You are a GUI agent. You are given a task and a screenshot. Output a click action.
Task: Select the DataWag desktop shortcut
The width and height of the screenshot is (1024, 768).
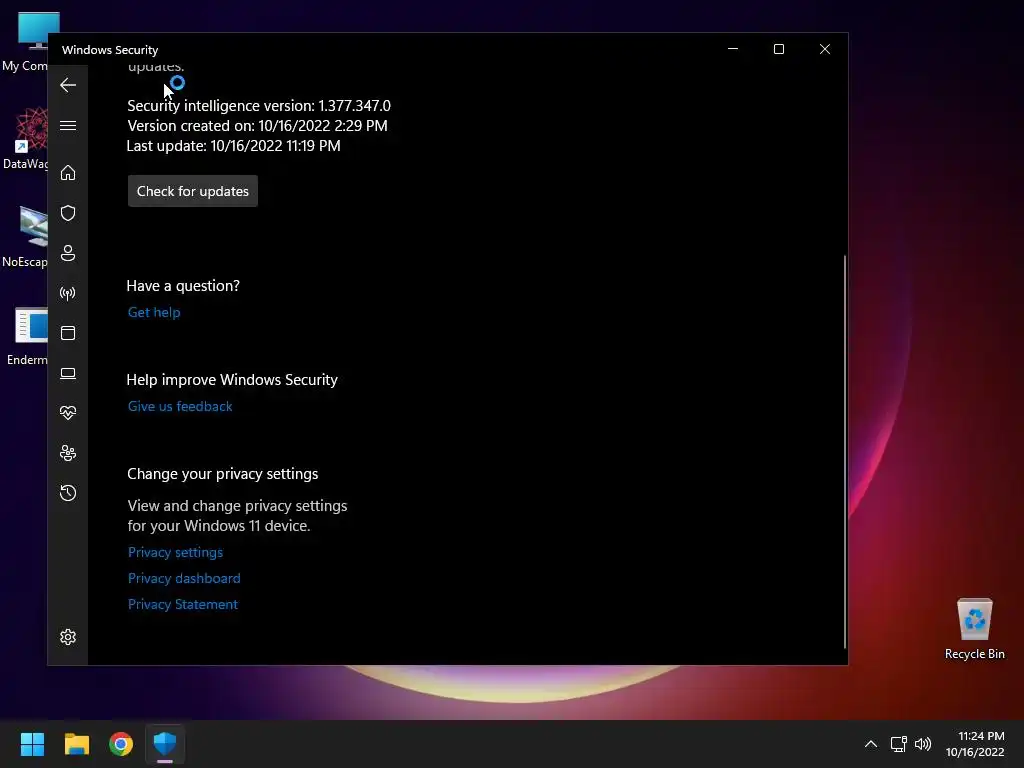pos(25,138)
